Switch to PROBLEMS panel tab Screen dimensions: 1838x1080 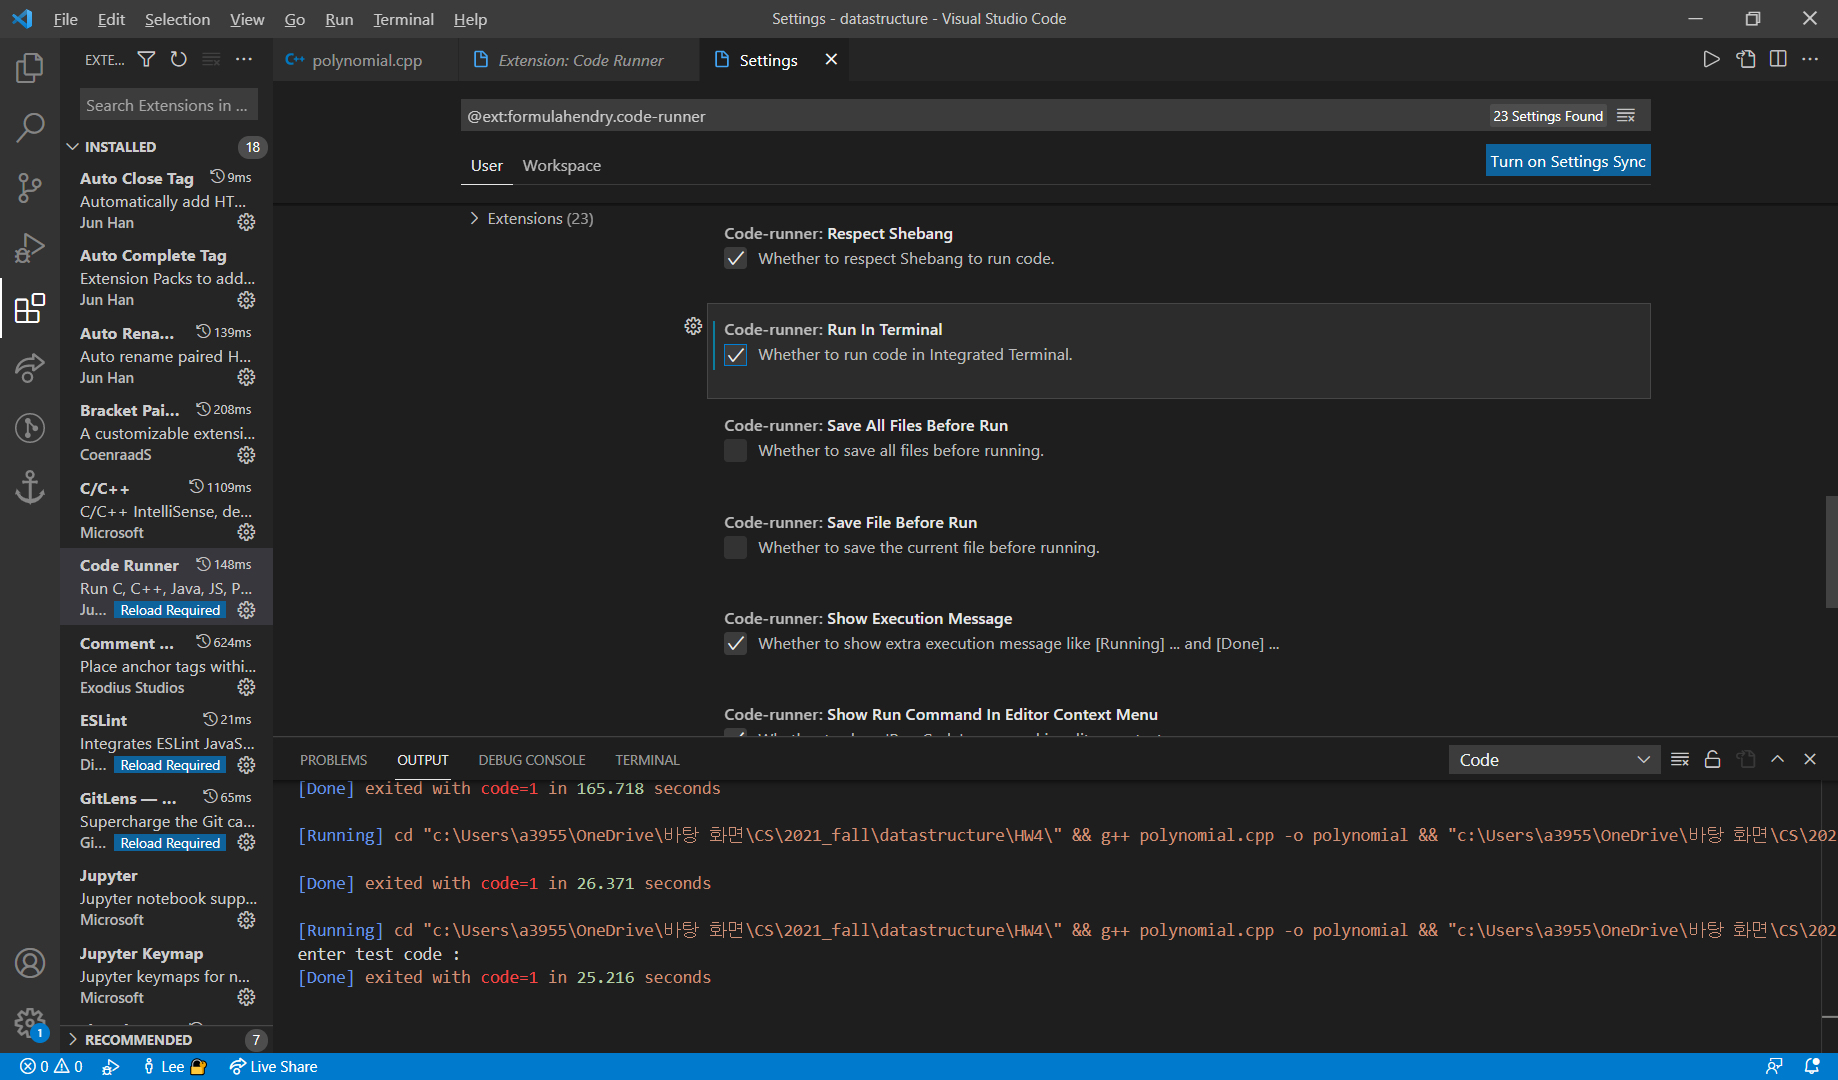point(333,760)
